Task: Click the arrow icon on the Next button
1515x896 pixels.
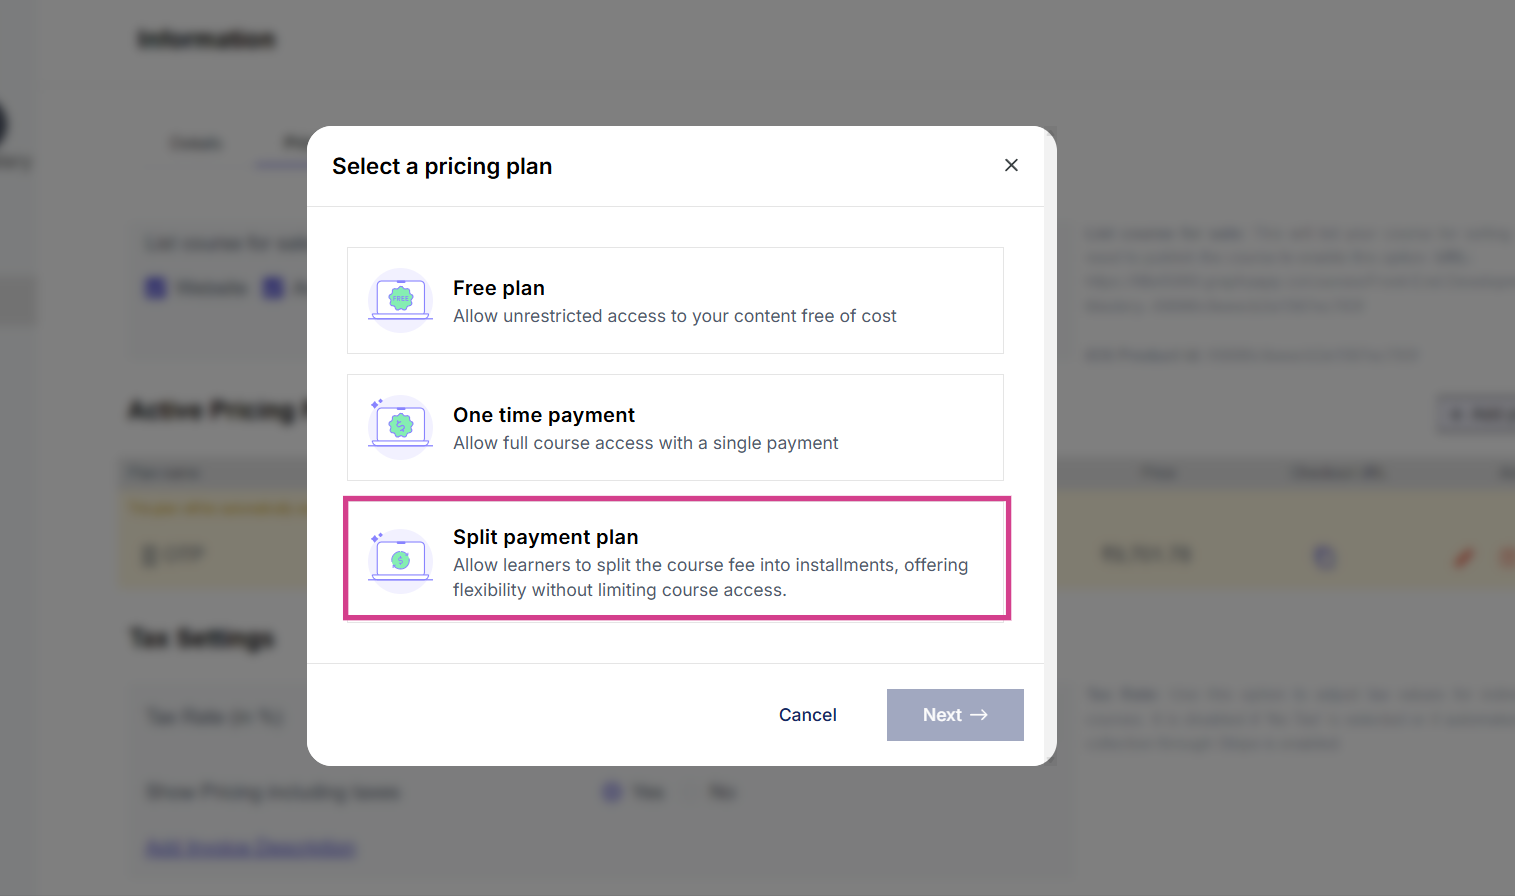Action: (x=979, y=715)
